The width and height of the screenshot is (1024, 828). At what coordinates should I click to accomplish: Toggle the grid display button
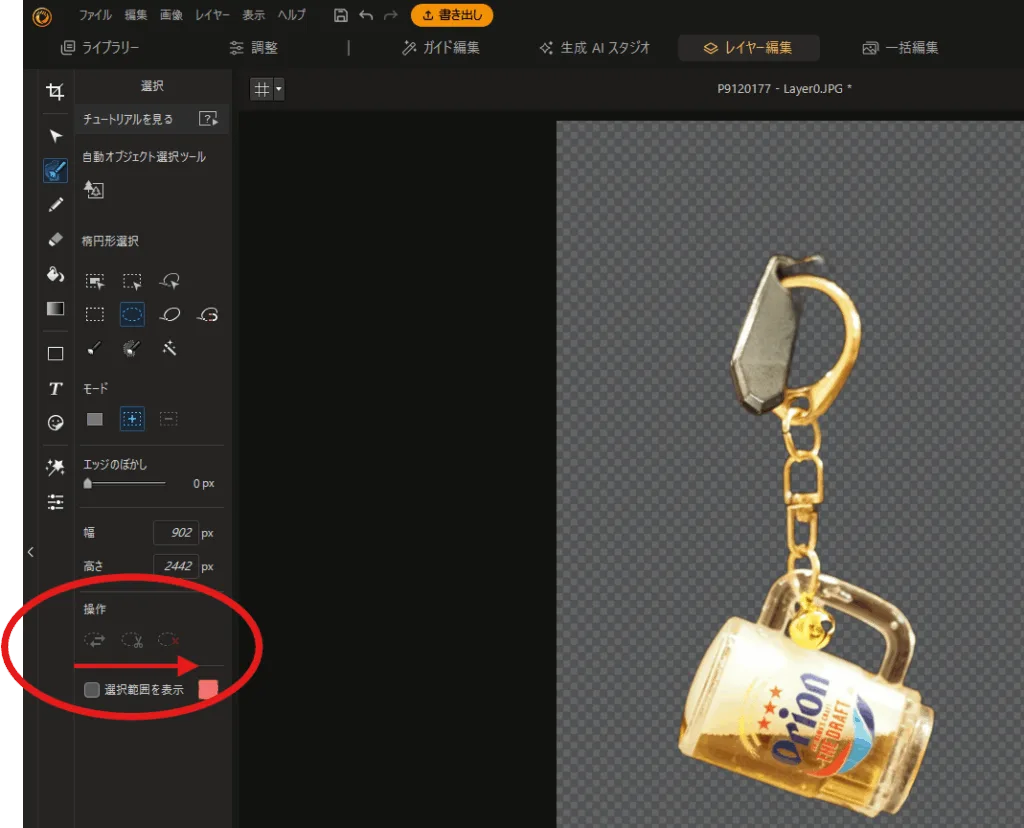(262, 89)
